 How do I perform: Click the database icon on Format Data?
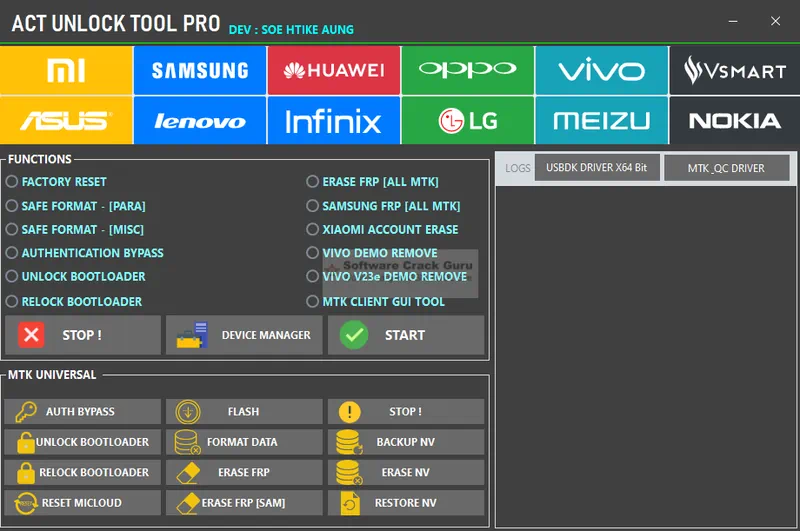point(187,442)
